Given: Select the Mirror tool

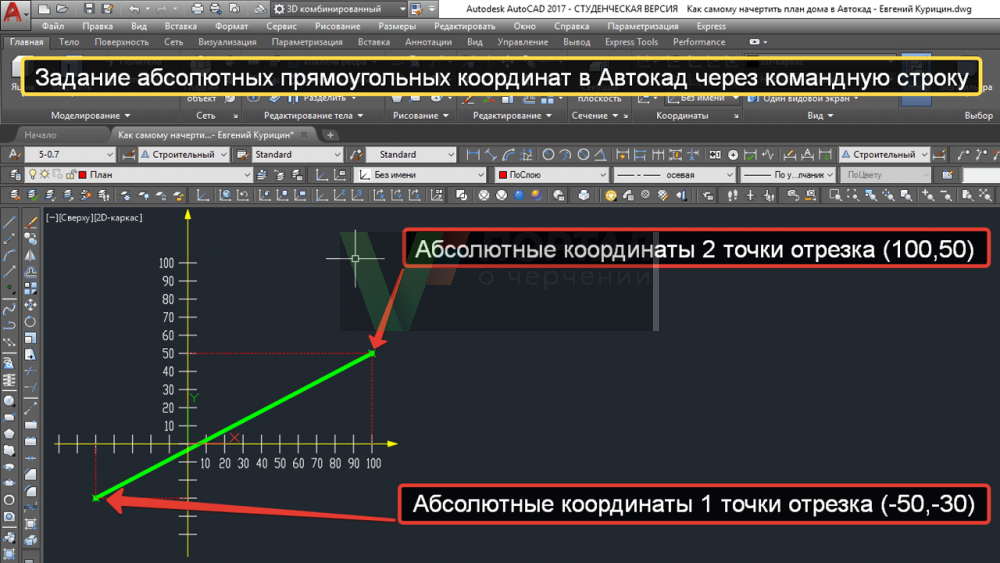Looking at the screenshot, I should [x=30, y=256].
